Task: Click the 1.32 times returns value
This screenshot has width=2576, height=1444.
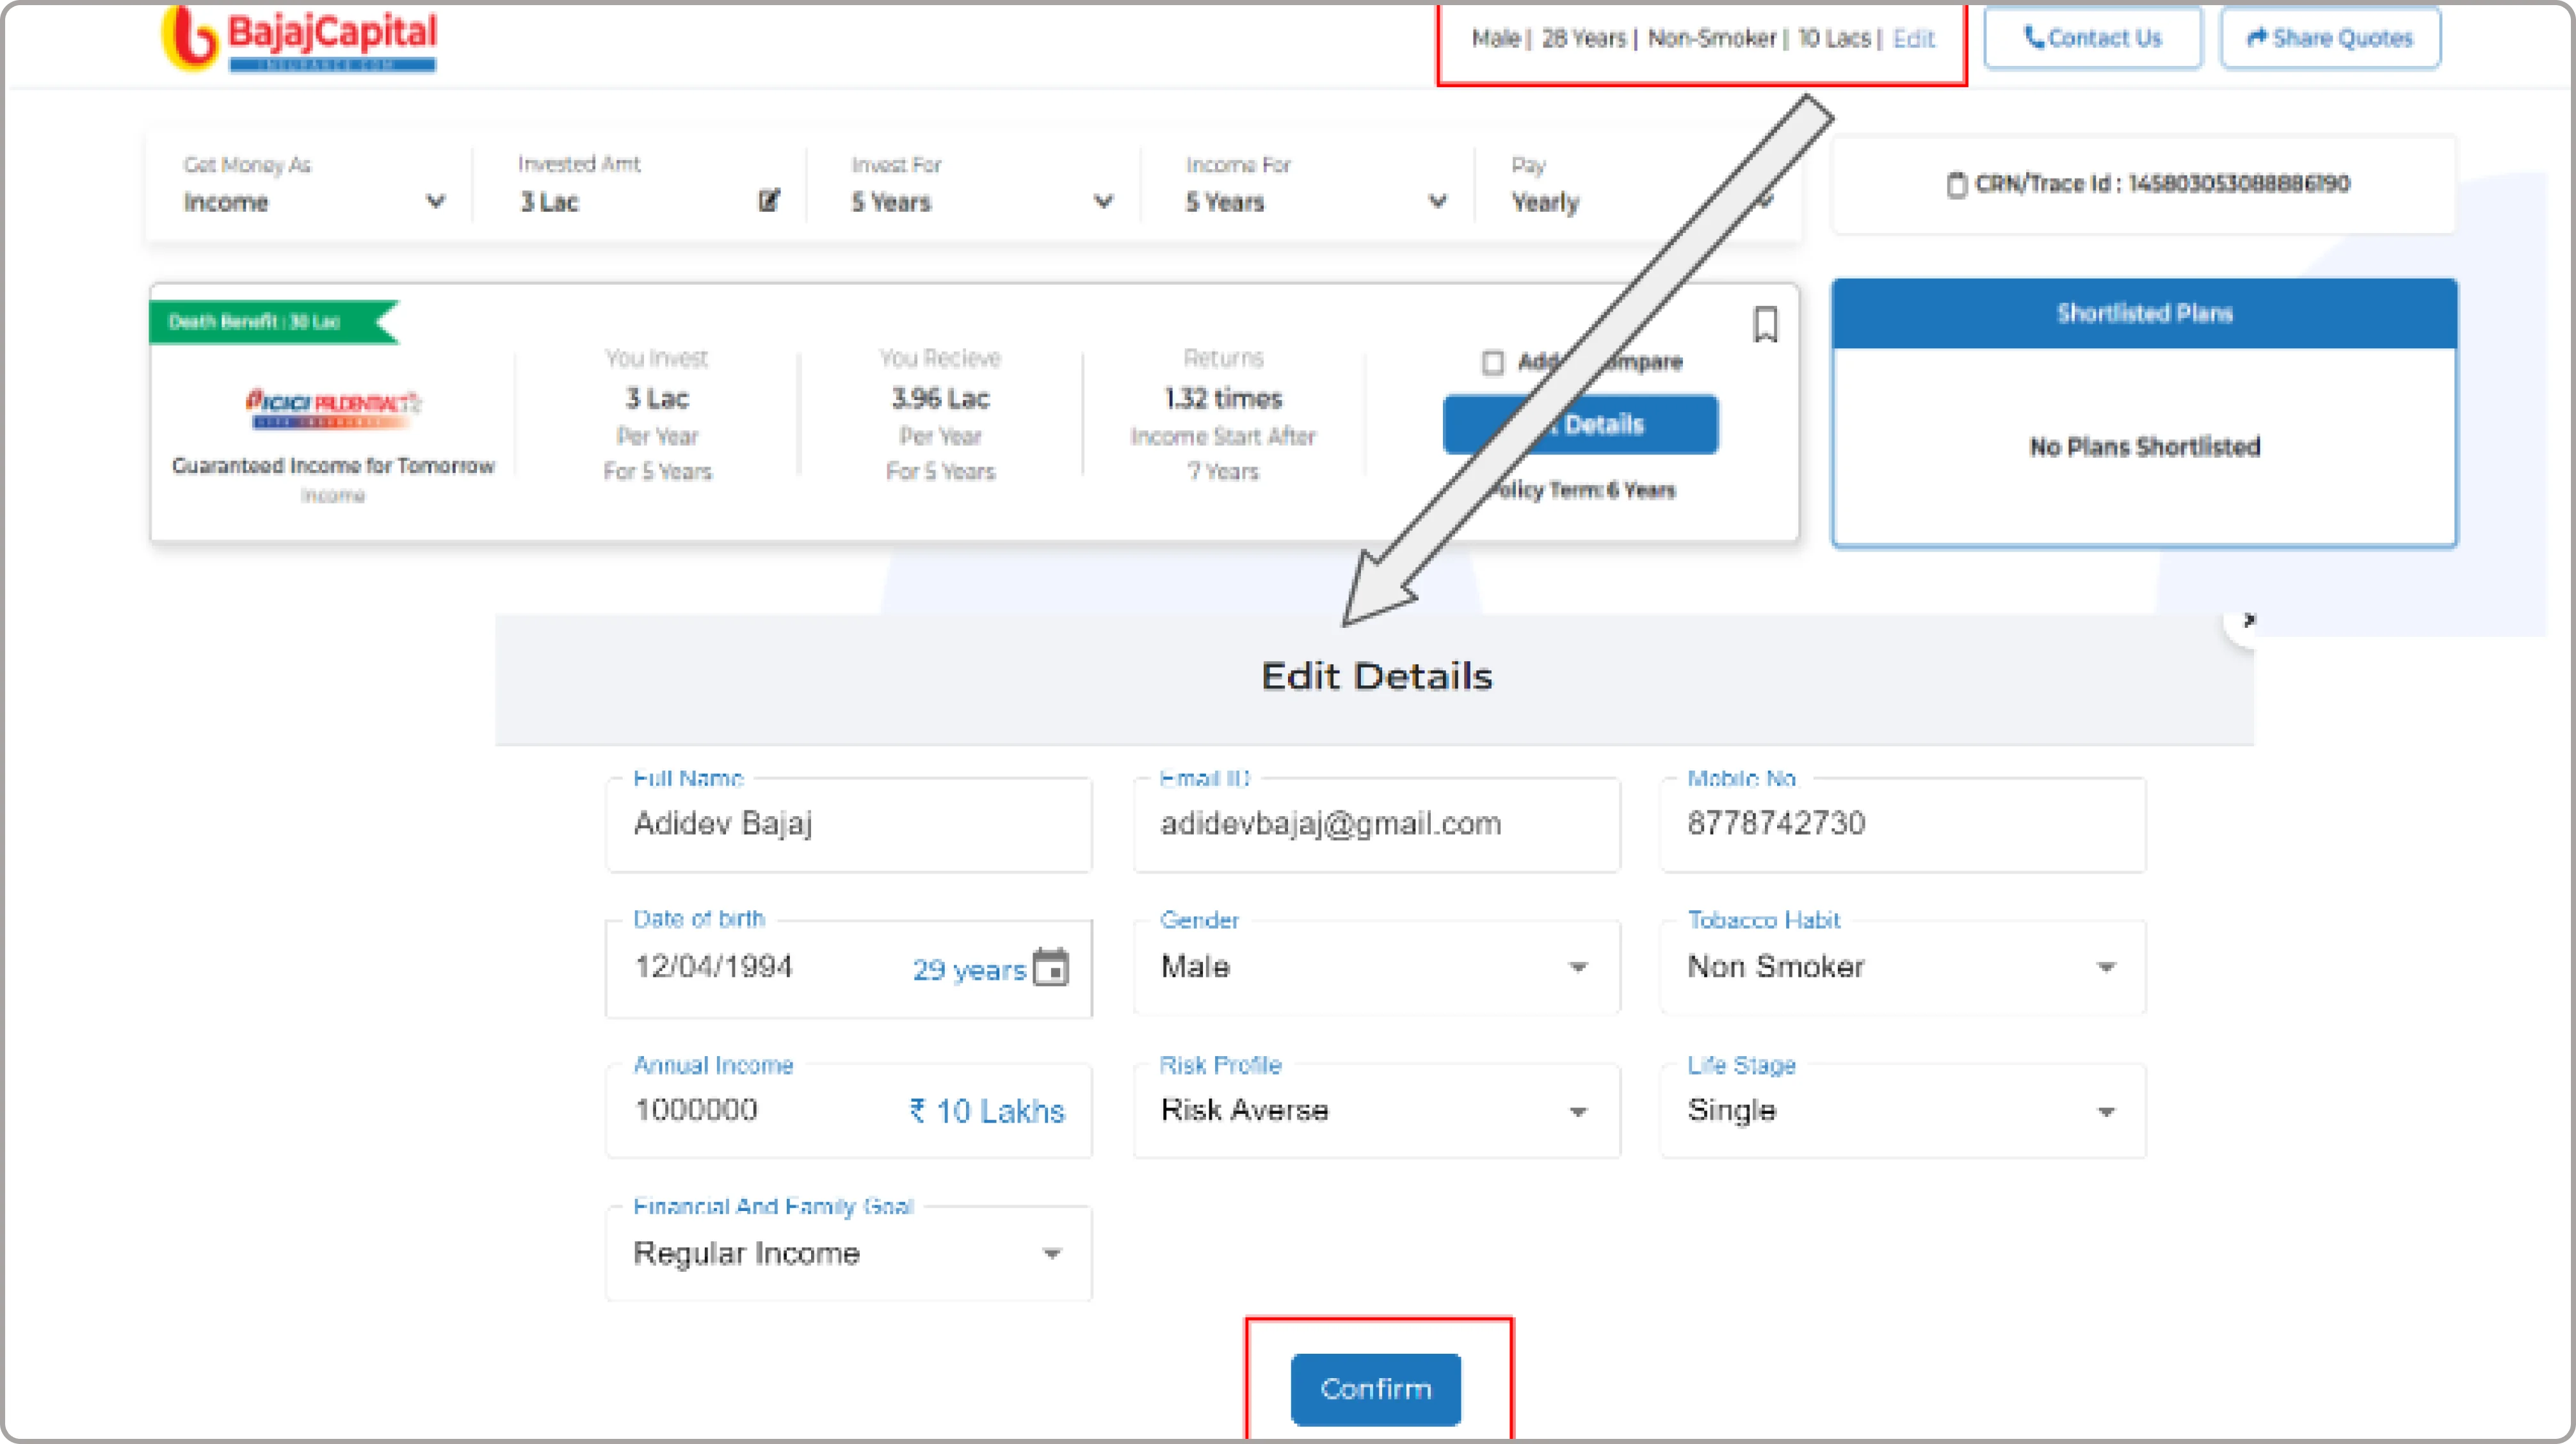Action: [1222, 399]
